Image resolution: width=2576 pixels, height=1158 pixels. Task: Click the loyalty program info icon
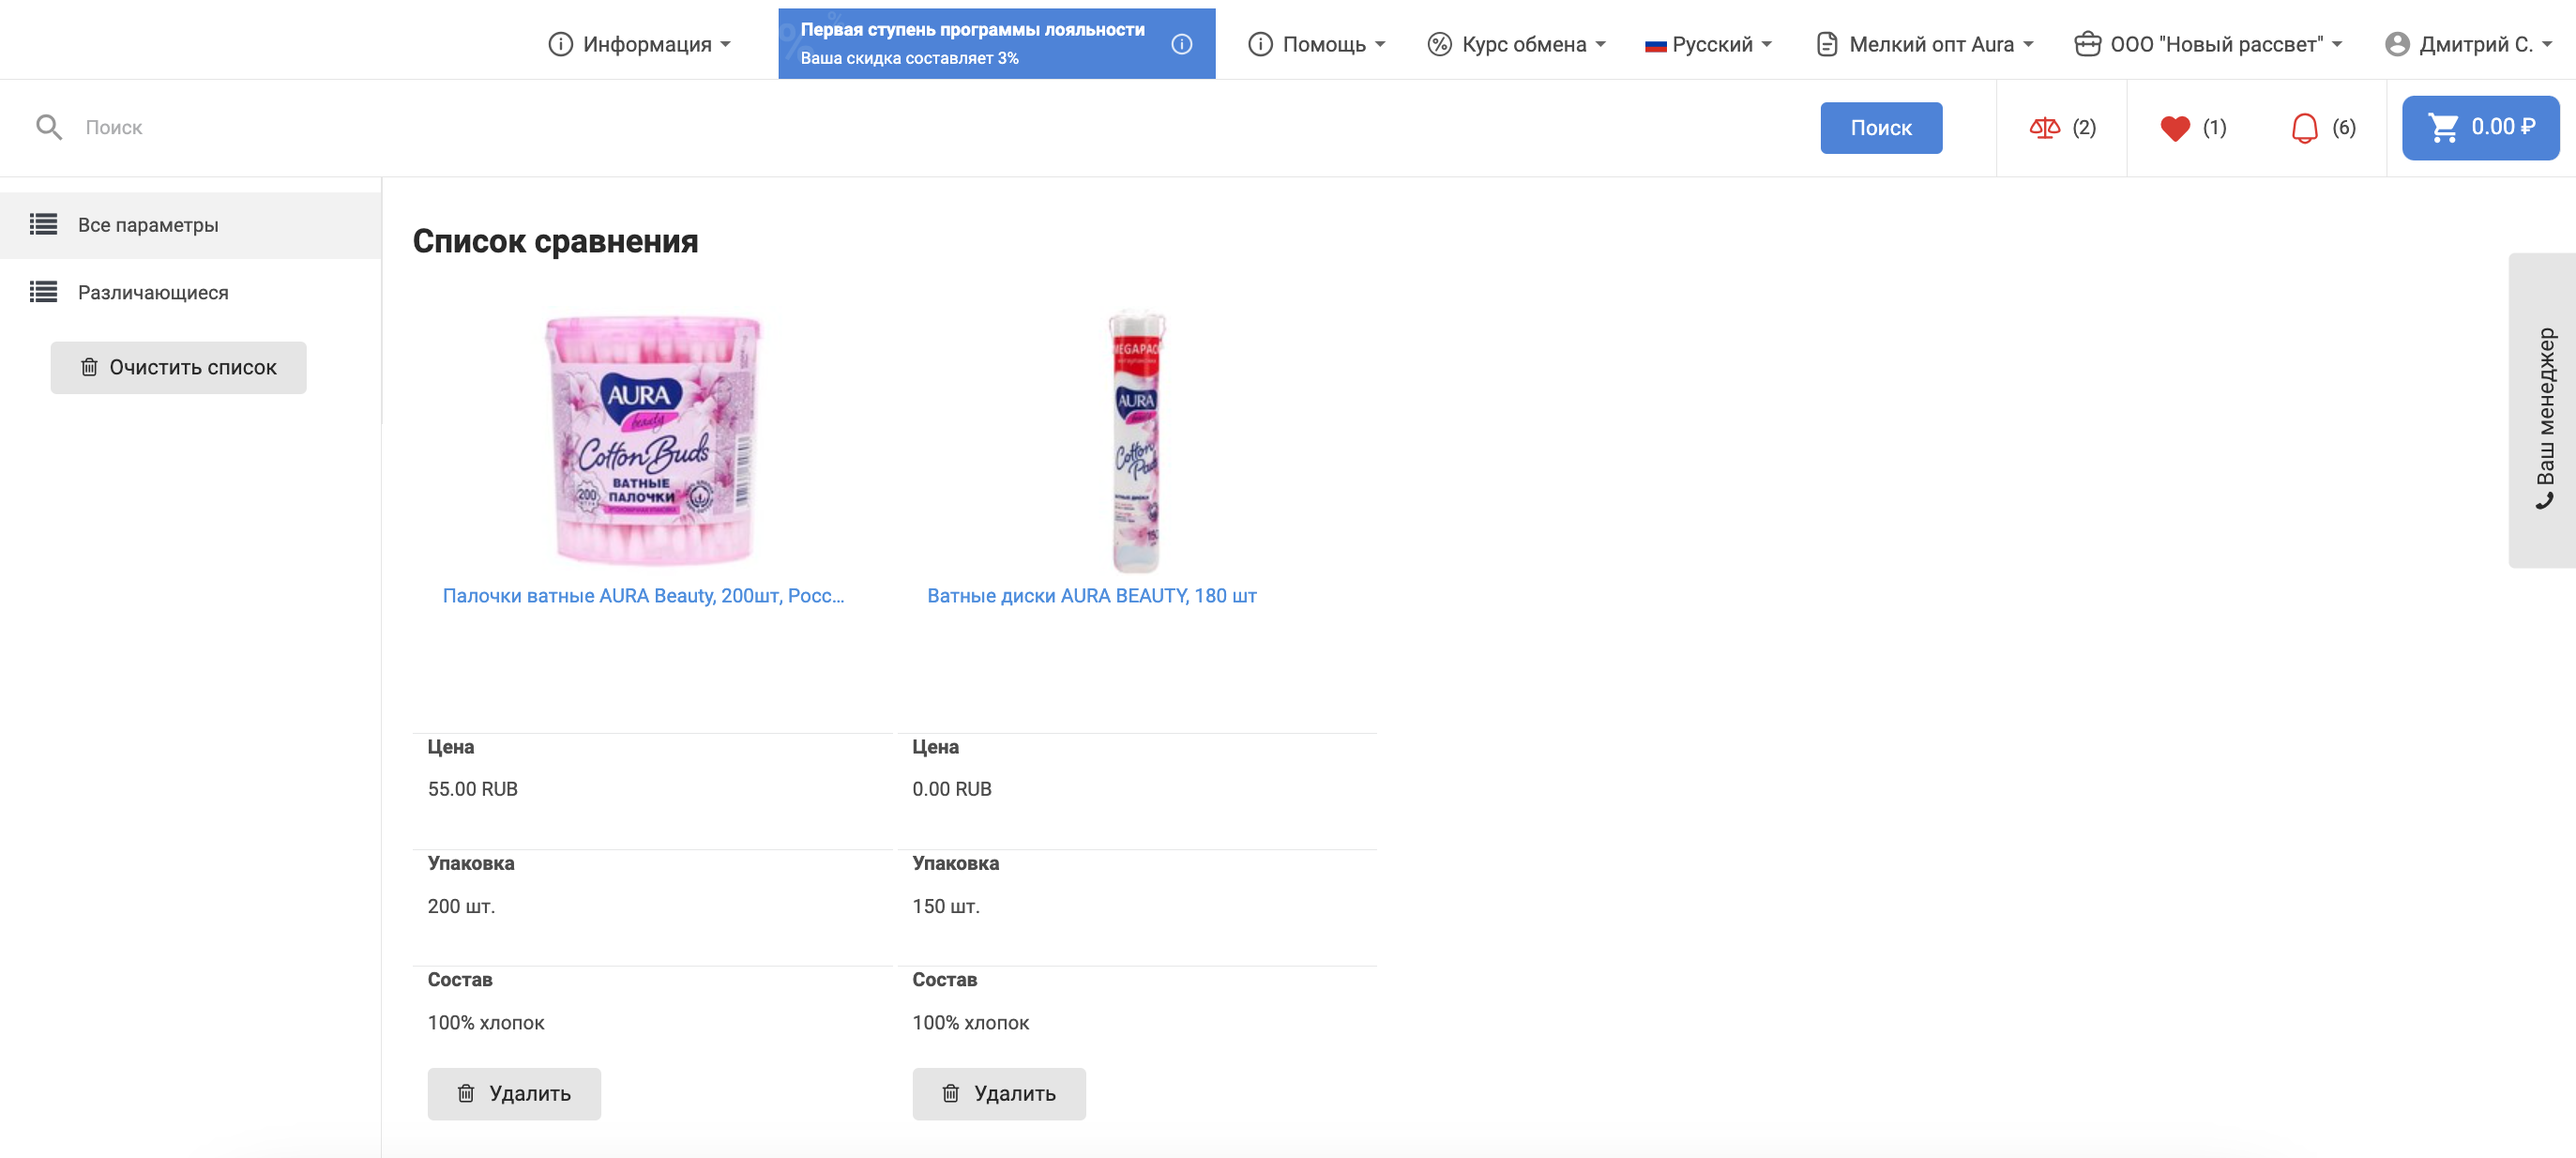[1181, 44]
